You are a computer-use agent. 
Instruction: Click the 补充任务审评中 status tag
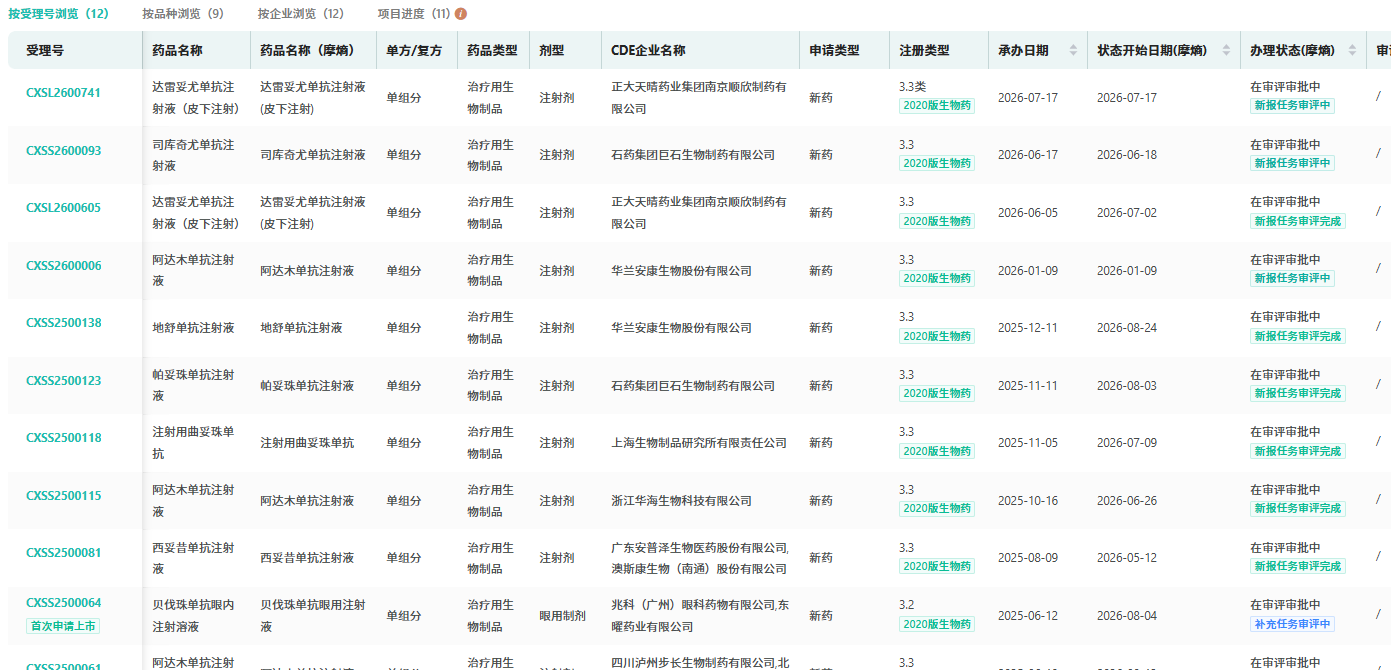pyautogui.click(x=1293, y=624)
